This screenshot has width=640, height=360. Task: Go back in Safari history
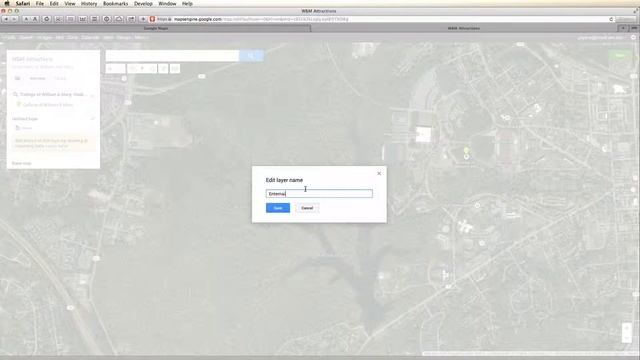click(x=6, y=19)
